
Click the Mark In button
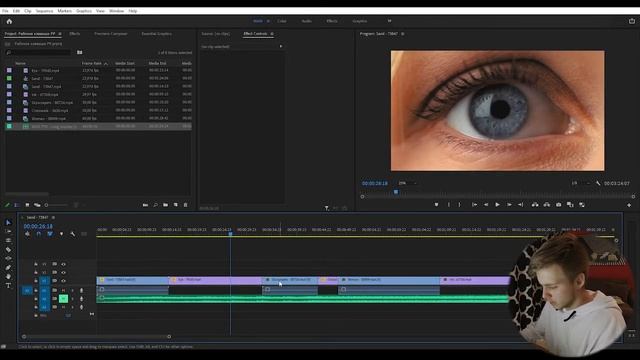point(449,204)
